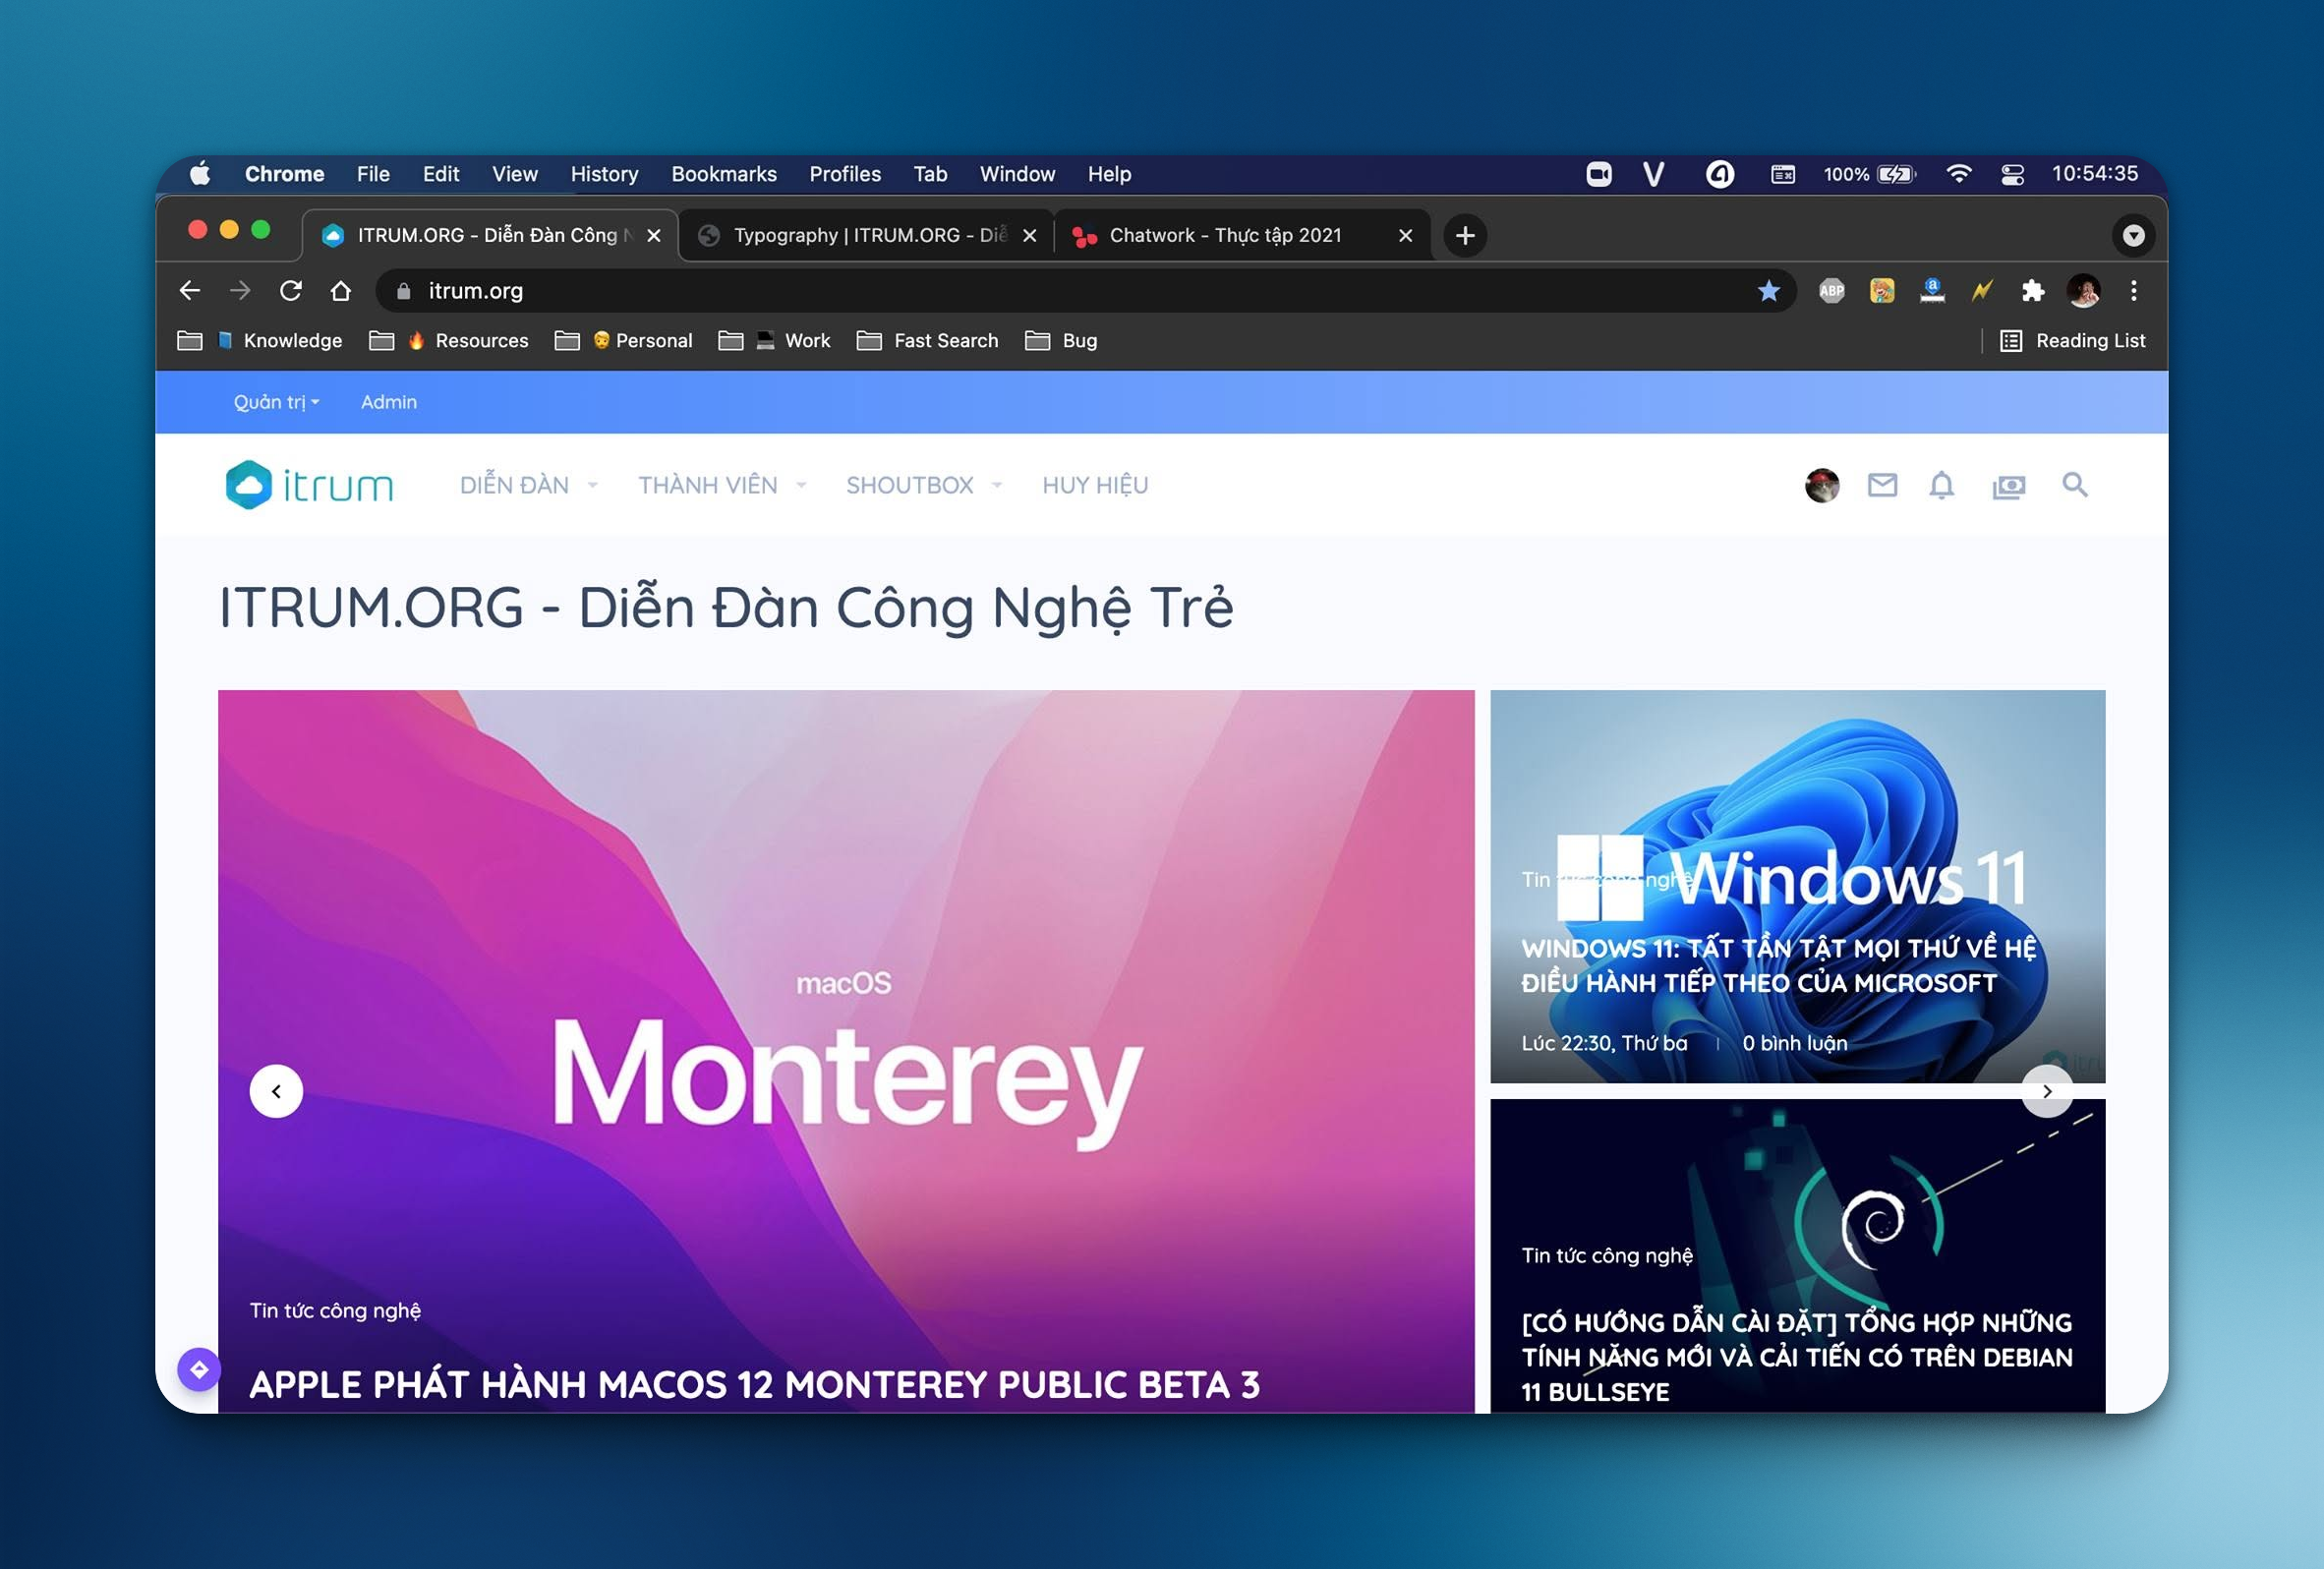Open the Apple macOS Monterey Beta 3 article
The height and width of the screenshot is (1569, 2324).
click(x=754, y=1385)
